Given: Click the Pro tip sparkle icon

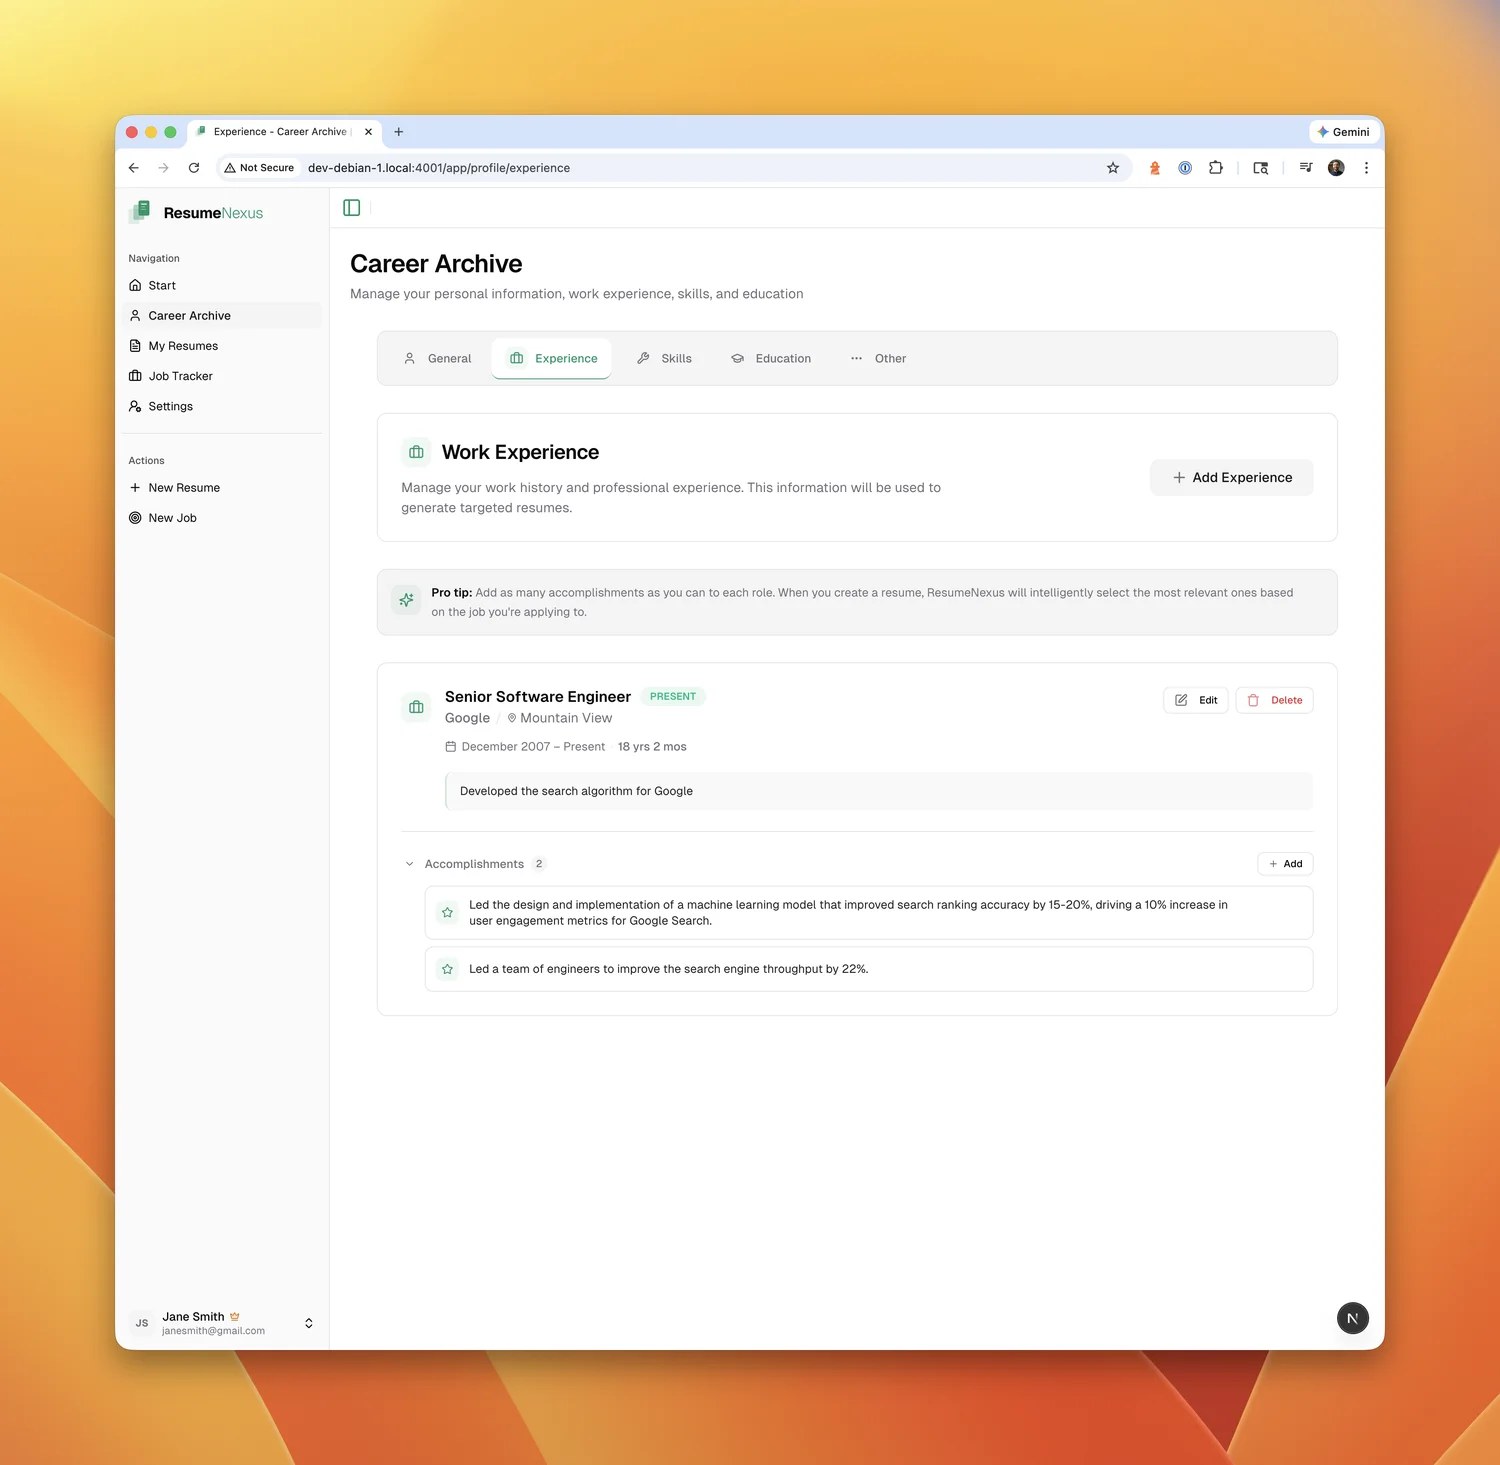Looking at the screenshot, I should [406, 601].
